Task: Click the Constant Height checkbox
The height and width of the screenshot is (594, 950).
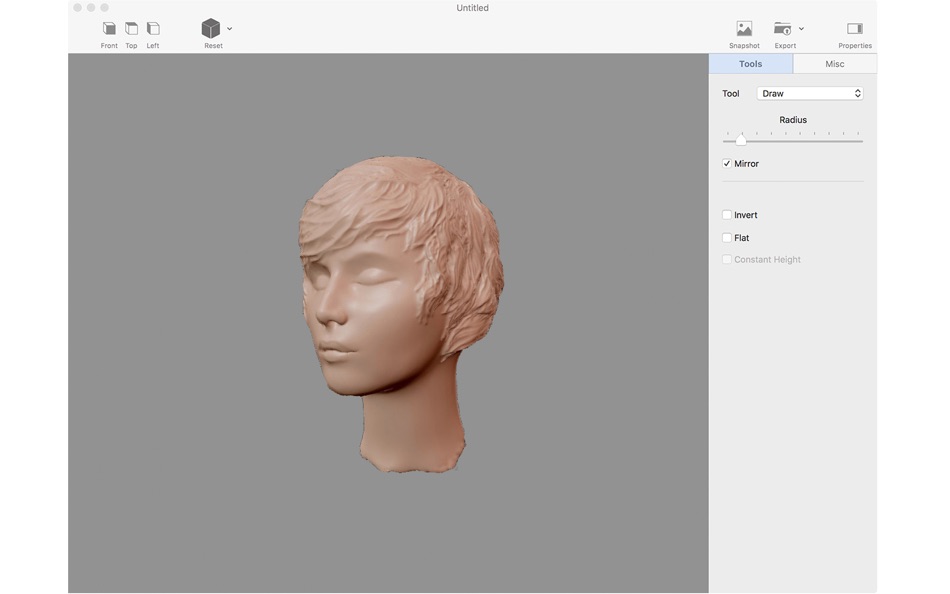Action: click(x=727, y=260)
